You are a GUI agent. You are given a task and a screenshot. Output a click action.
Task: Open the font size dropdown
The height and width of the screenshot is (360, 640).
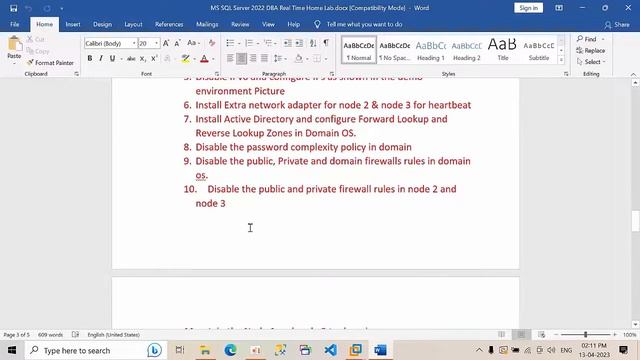(156, 43)
